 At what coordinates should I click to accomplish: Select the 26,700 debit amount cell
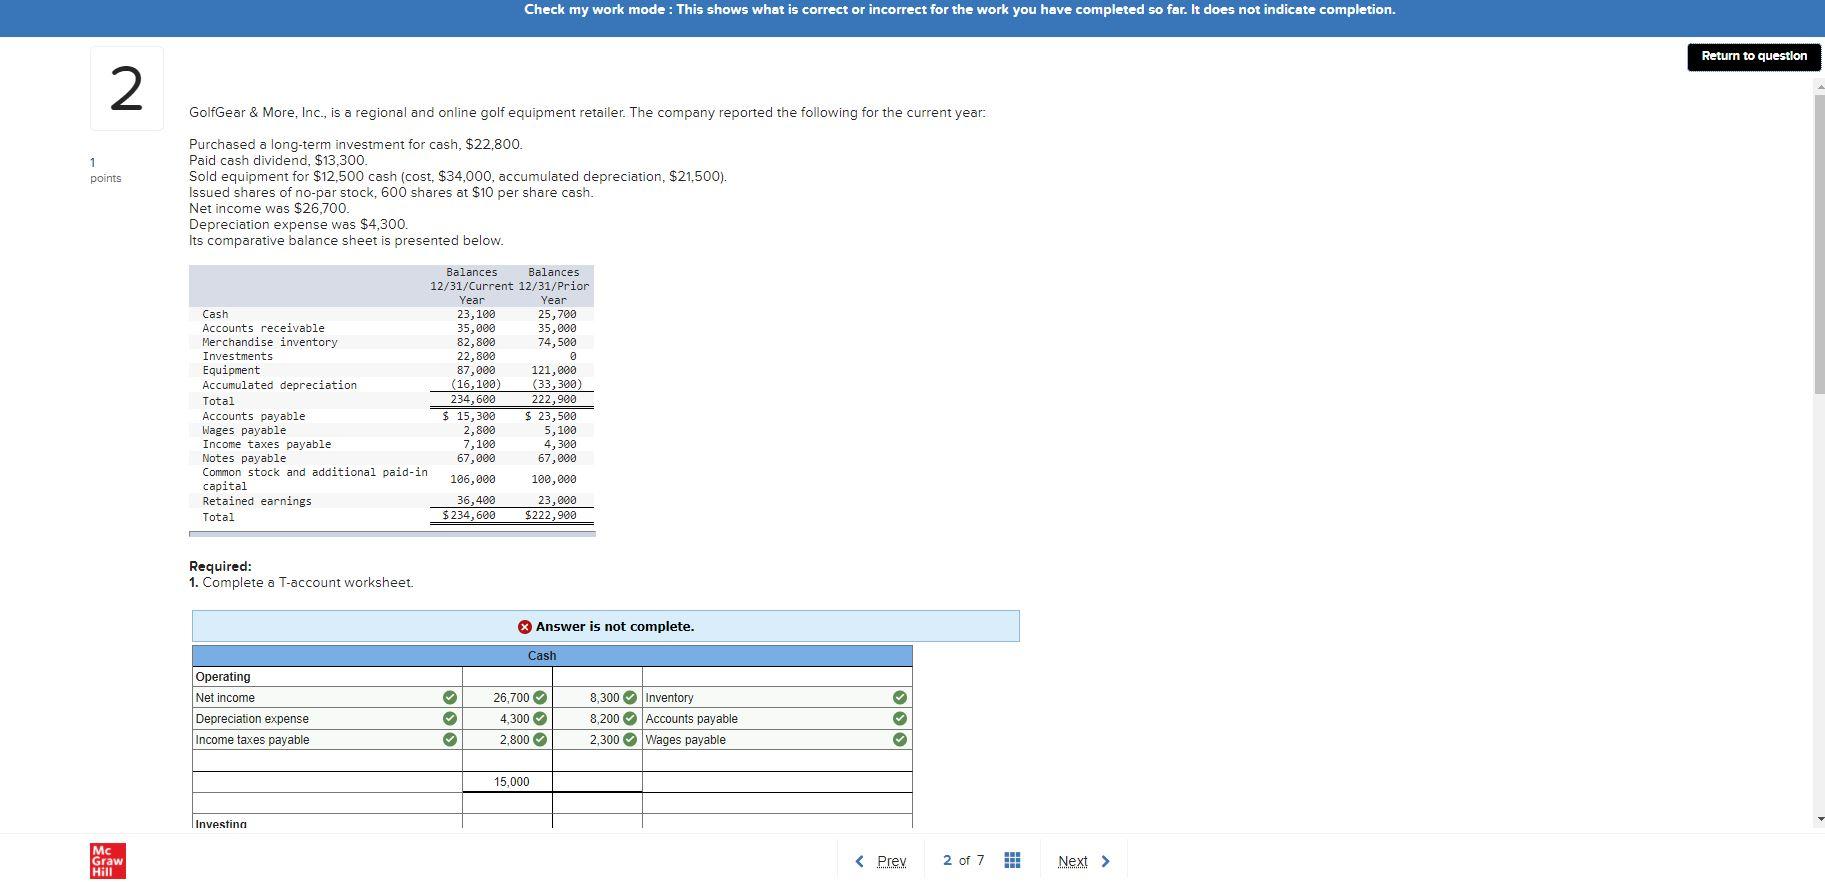tap(507, 698)
